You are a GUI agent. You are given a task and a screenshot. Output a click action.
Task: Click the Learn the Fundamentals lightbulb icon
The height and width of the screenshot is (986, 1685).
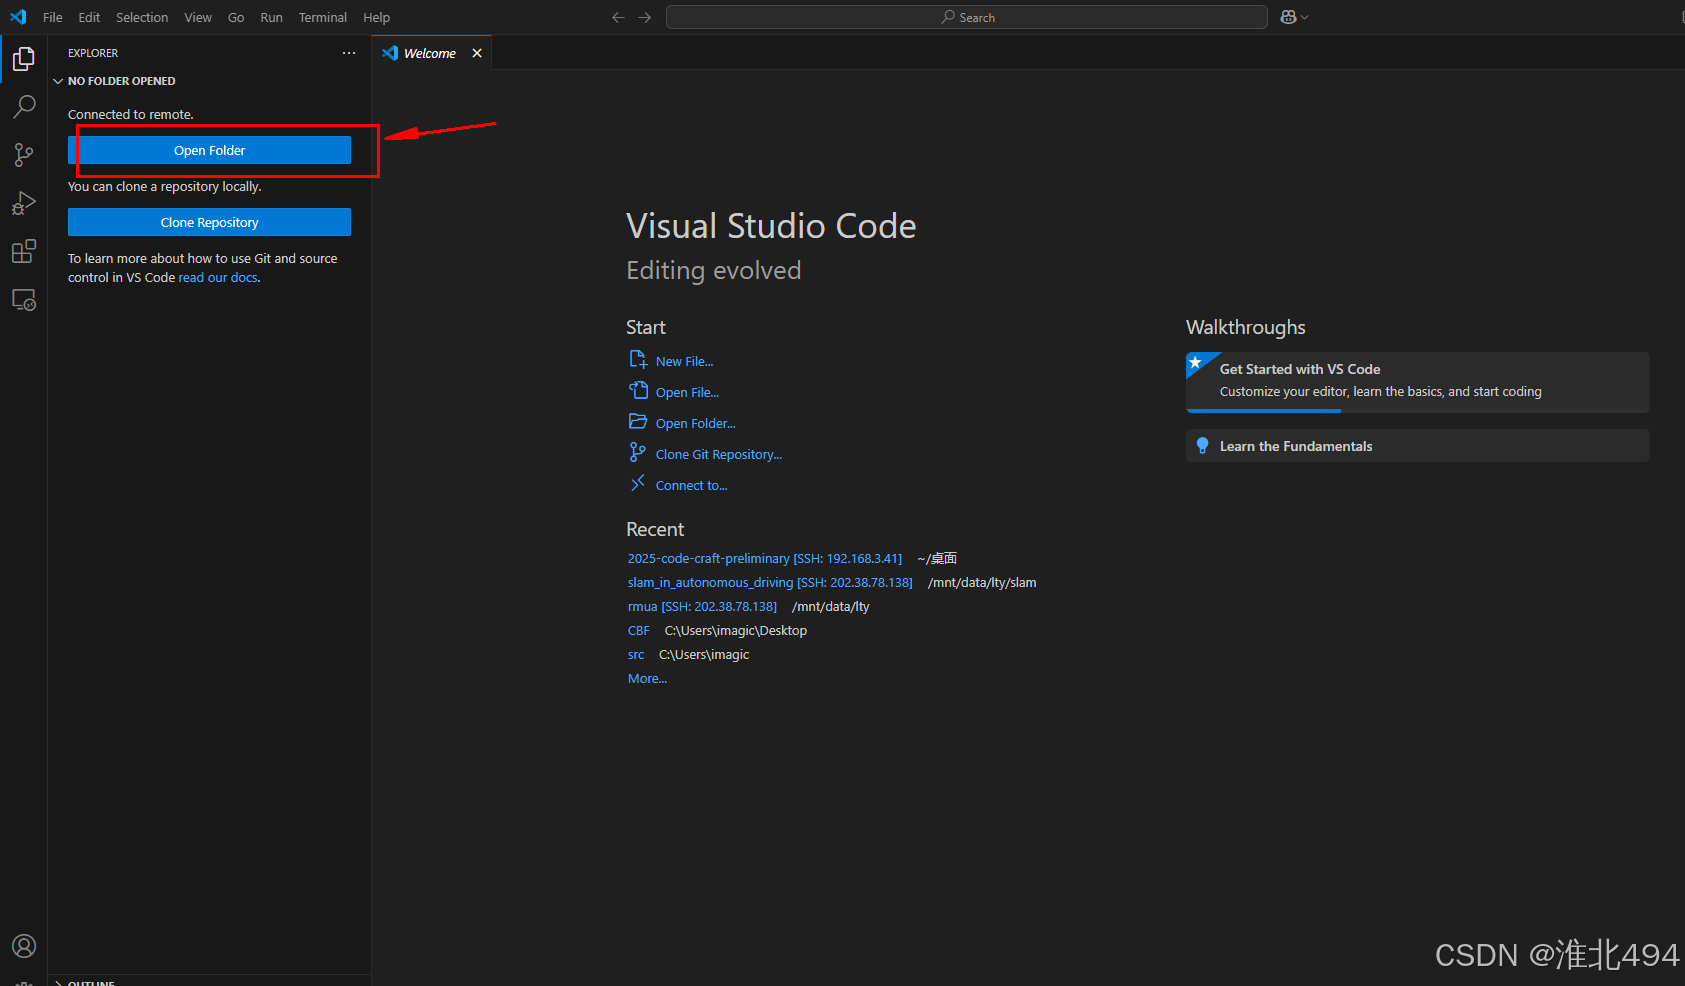[1202, 446]
